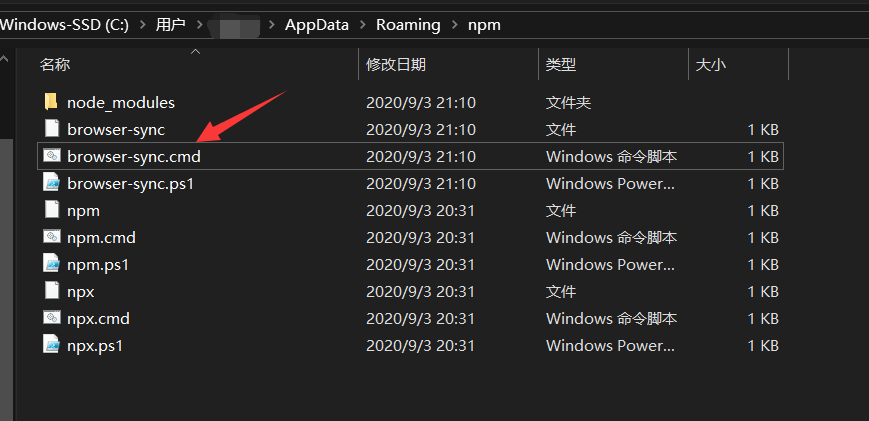Sort by 大小 column header

pyautogui.click(x=710, y=65)
